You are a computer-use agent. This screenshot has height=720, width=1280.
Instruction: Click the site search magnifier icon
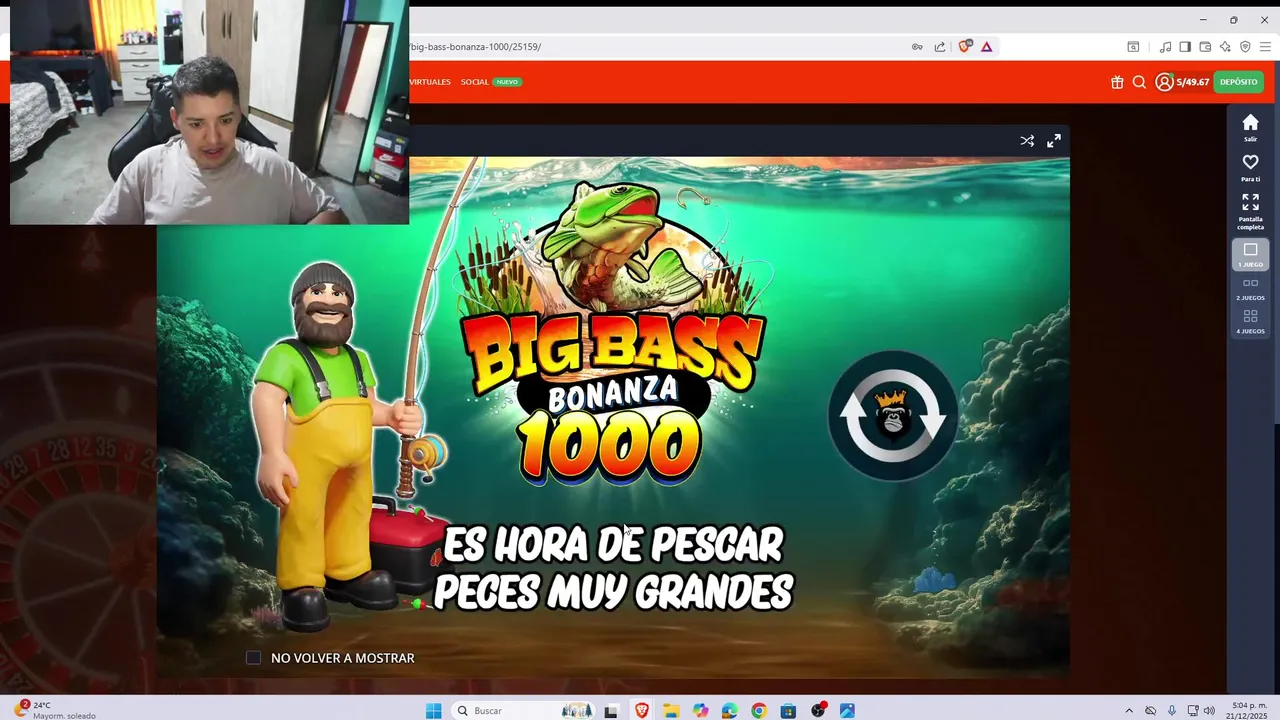coord(1139,82)
